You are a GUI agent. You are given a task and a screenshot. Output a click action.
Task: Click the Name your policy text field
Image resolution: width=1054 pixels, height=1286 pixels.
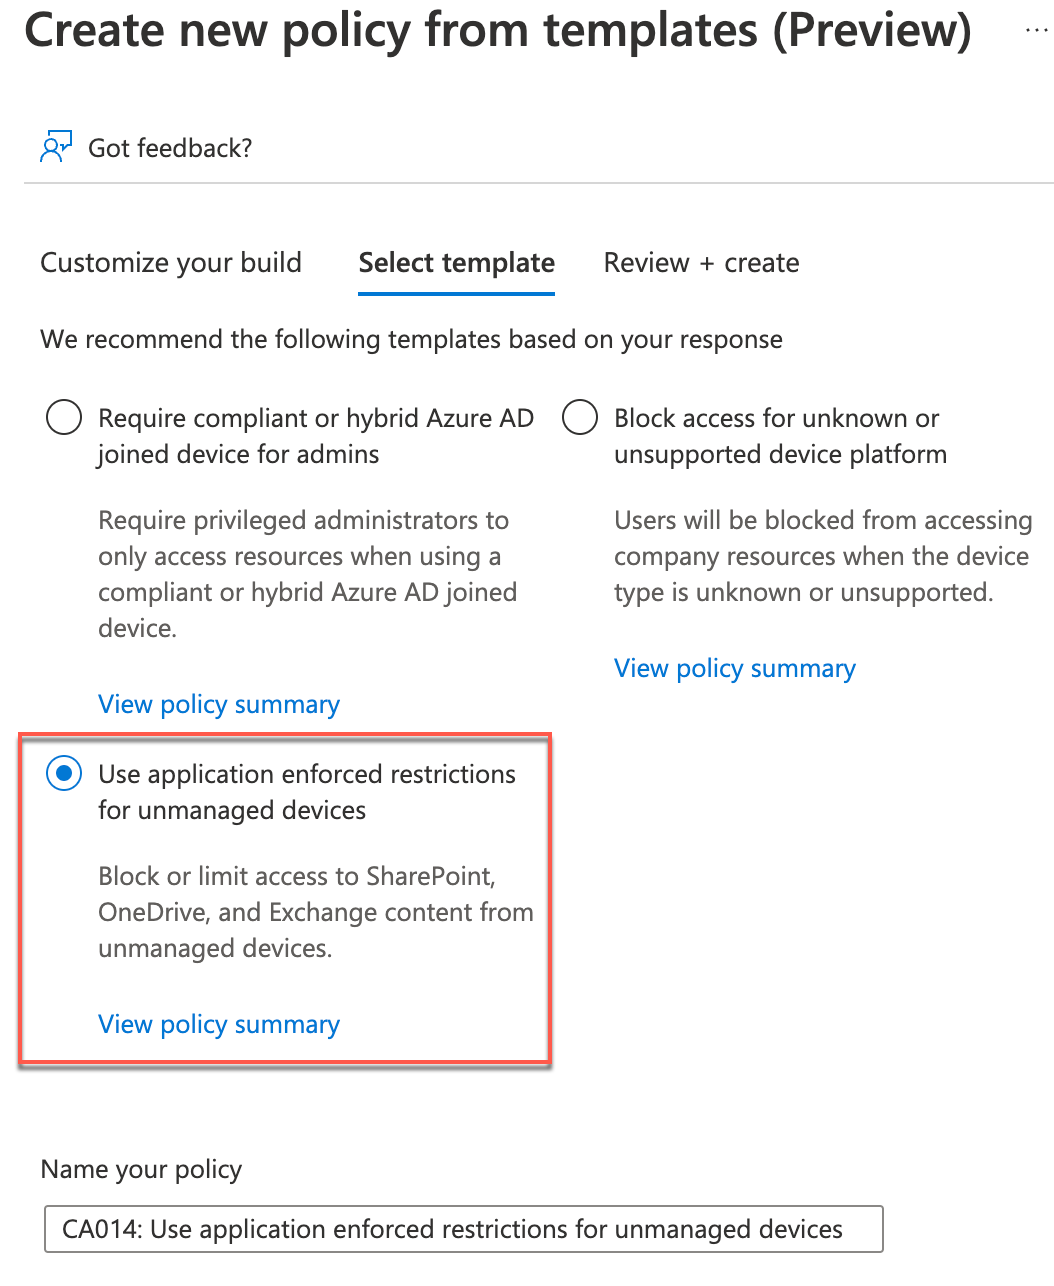click(x=464, y=1229)
